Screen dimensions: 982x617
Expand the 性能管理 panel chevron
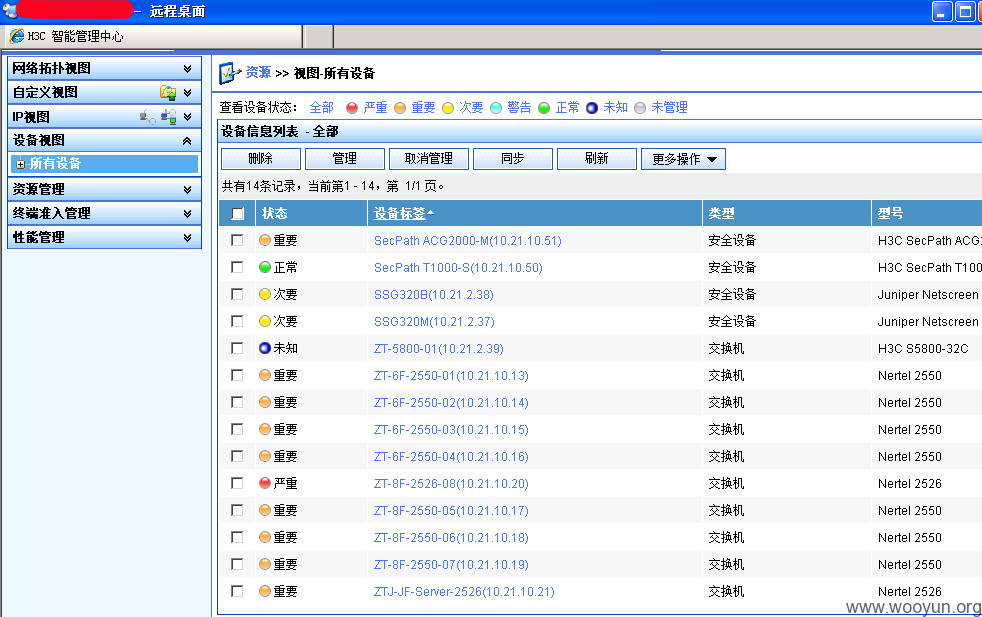[187, 237]
